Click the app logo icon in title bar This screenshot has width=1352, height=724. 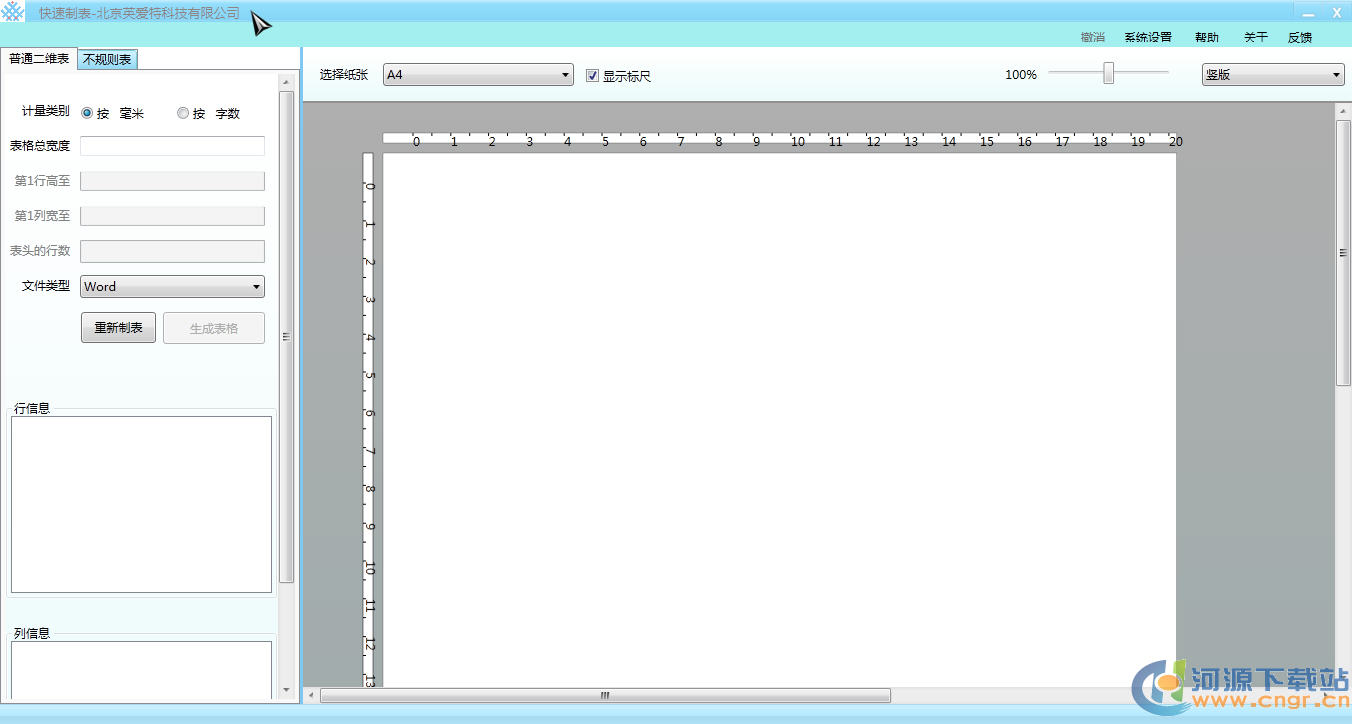[12, 12]
